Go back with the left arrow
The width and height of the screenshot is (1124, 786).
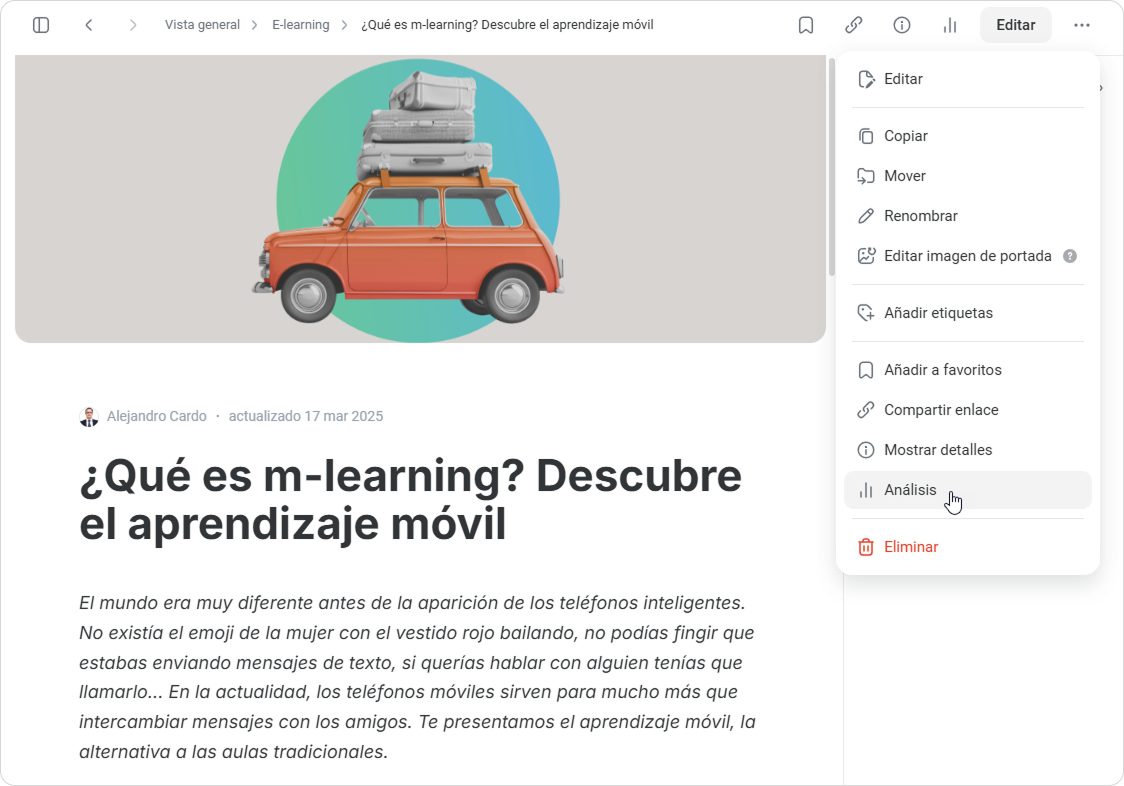89,25
